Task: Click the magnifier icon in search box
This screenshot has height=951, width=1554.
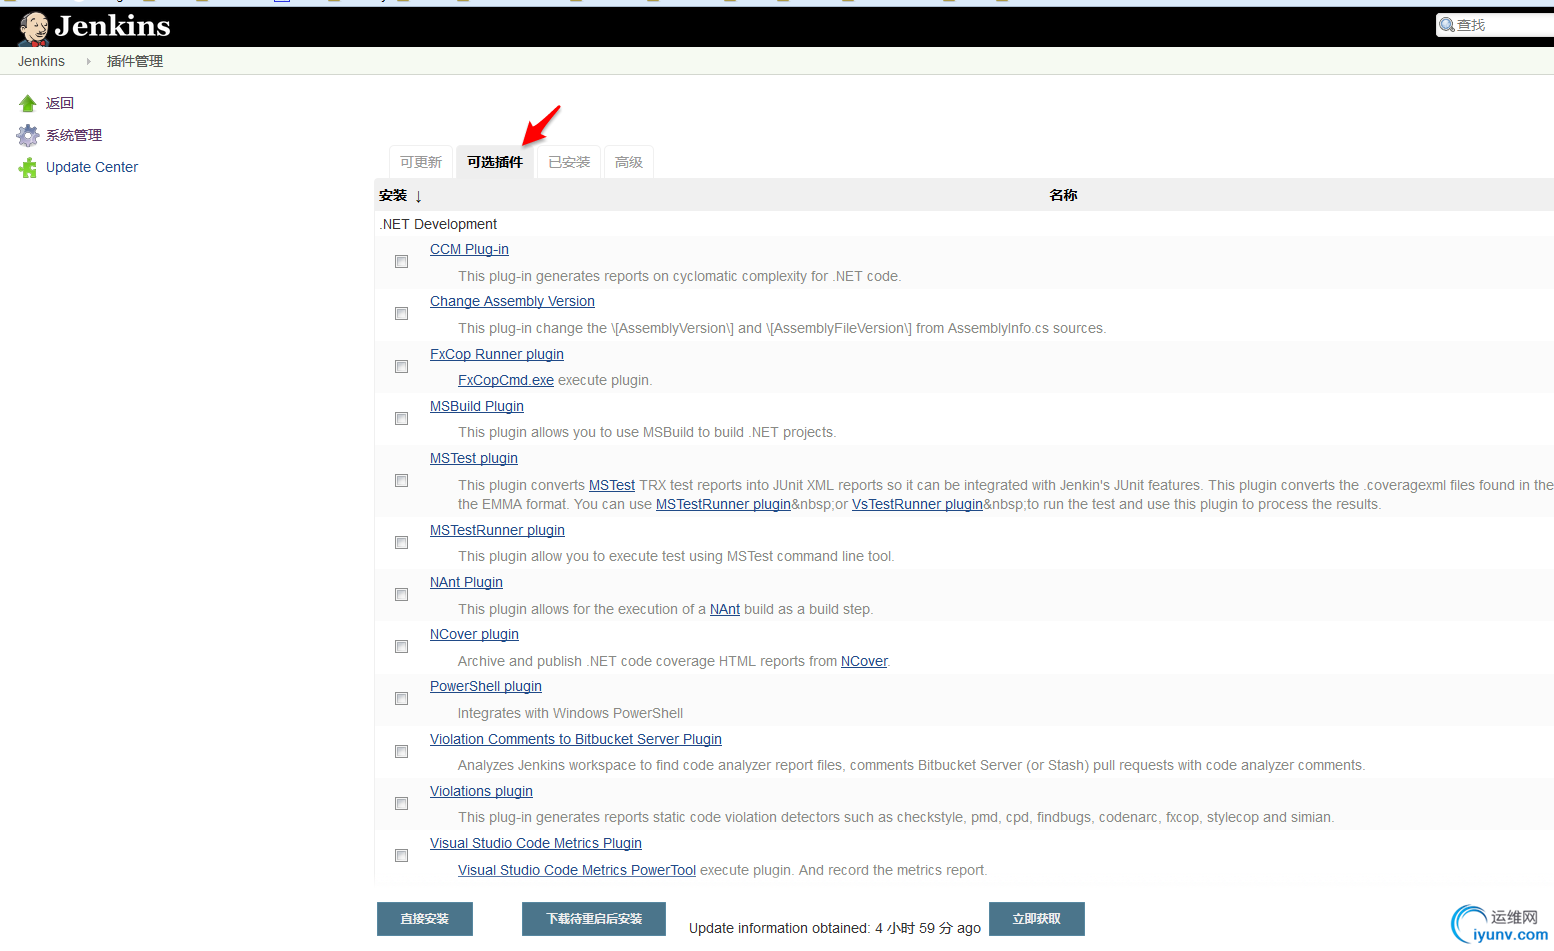Action: tap(1447, 25)
